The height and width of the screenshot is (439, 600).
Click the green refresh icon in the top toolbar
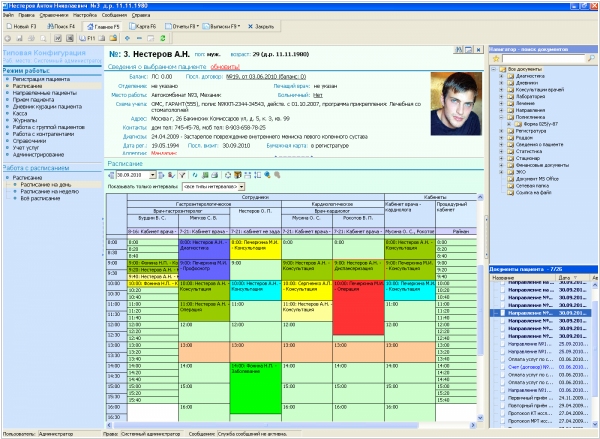[163, 38]
